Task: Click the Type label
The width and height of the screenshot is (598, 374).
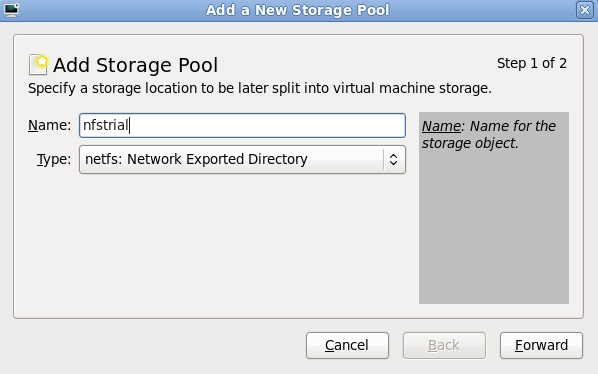Action: (54, 159)
